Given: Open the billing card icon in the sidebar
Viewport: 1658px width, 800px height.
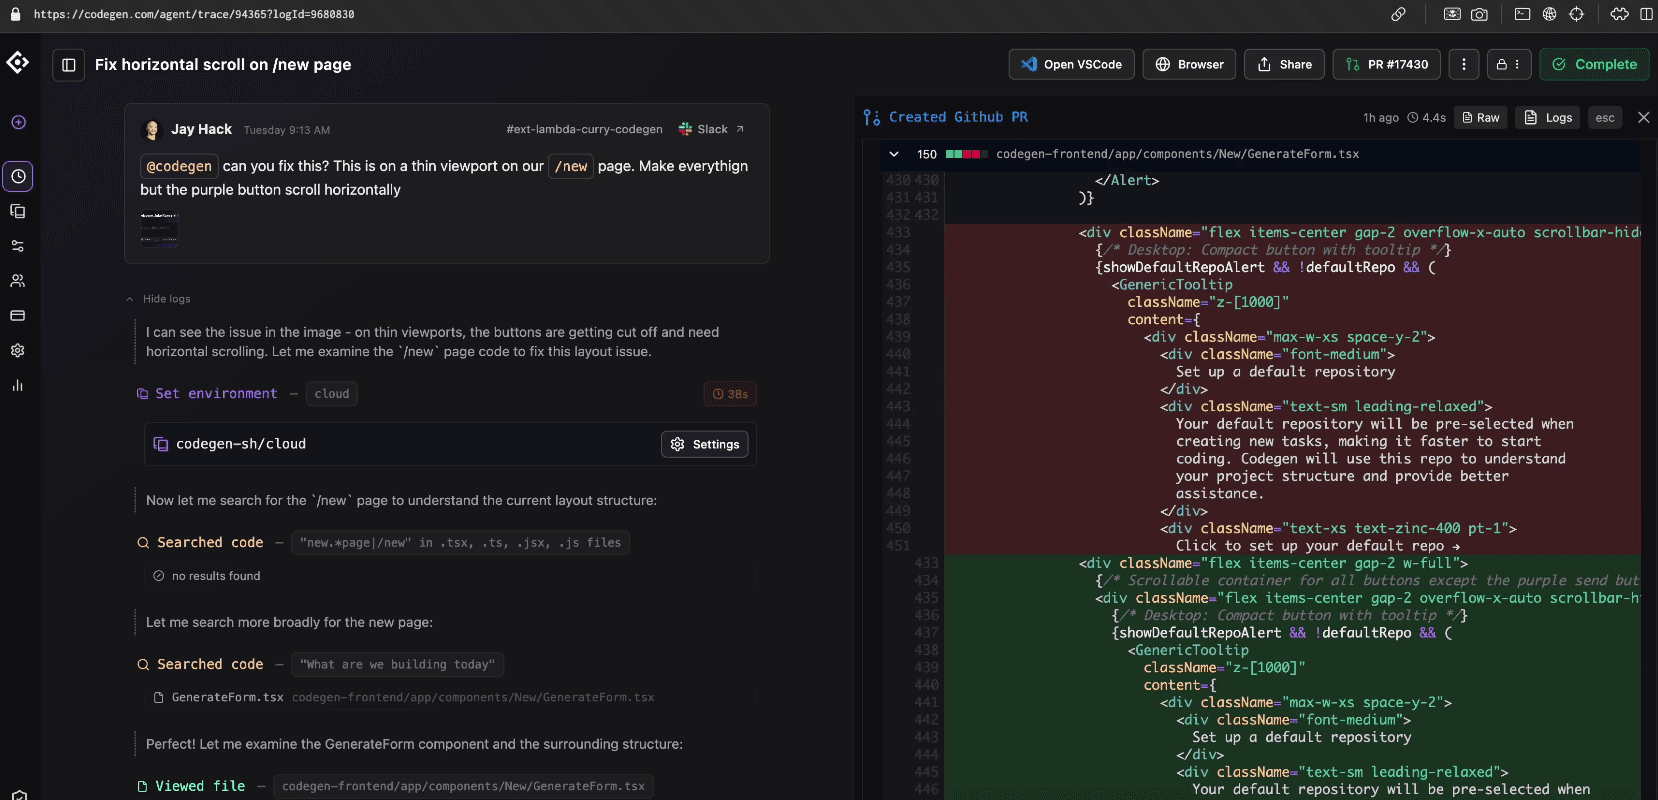Looking at the screenshot, I should 18,315.
